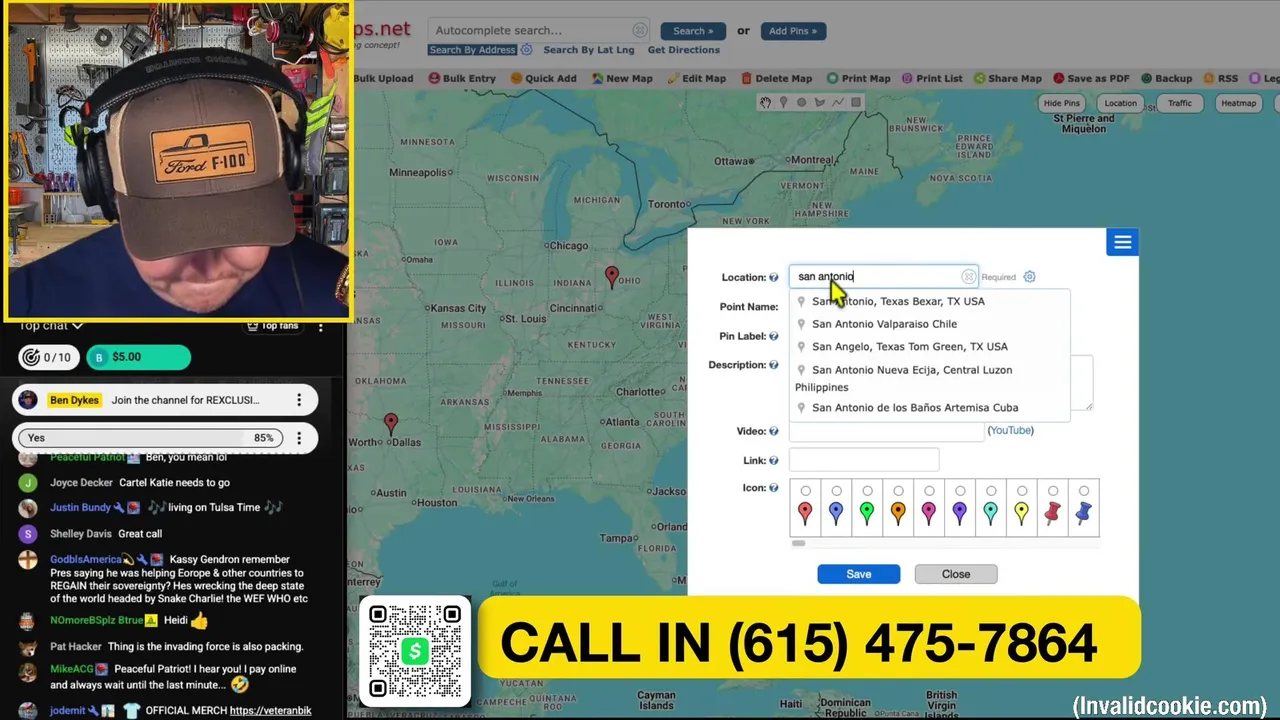The width and height of the screenshot is (1280, 720).
Task: Click the help icon beside Link label
Action: (774, 460)
